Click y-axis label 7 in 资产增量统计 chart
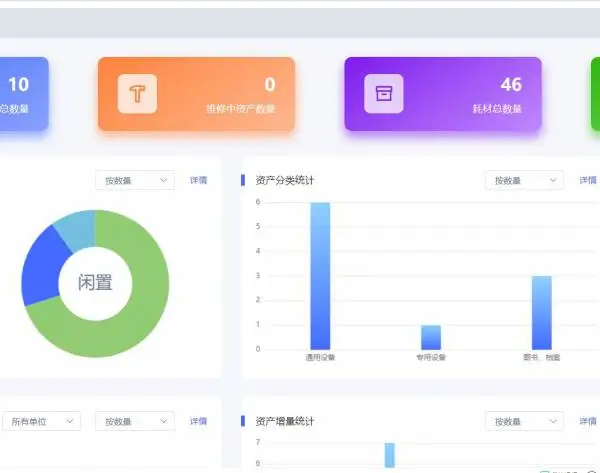This screenshot has height=473, width=600. [258, 442]
